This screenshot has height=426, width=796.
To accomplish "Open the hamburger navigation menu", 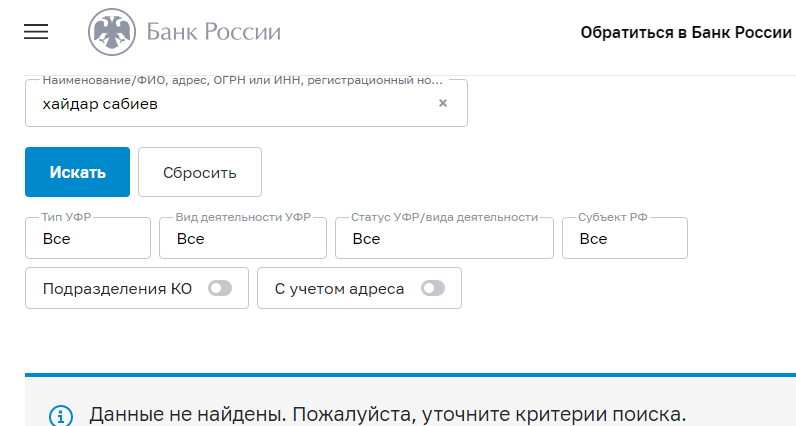I will pyautogui.click(x=36, y=32).
